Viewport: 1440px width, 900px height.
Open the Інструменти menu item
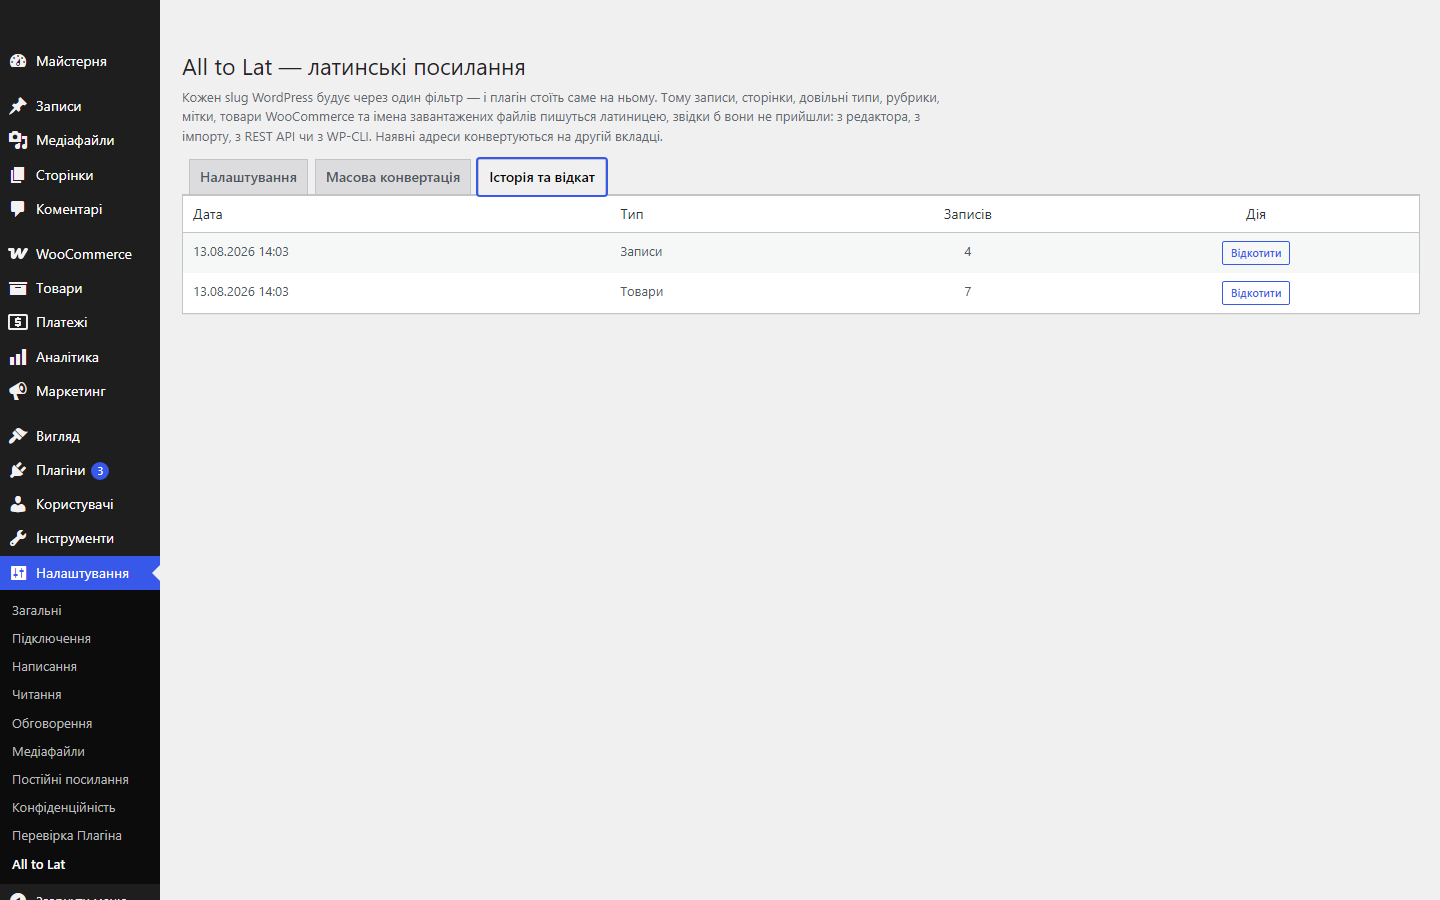80,538
